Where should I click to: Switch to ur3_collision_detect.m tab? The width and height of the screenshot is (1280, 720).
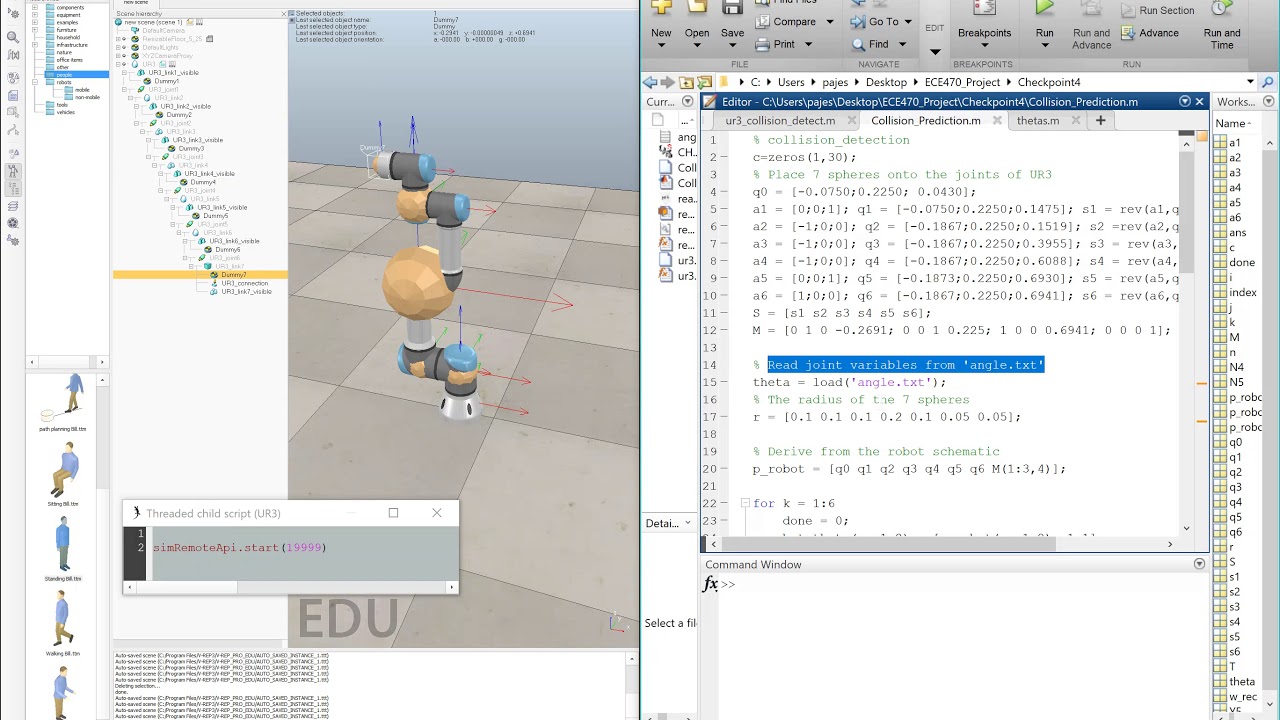tap(780, 121)
